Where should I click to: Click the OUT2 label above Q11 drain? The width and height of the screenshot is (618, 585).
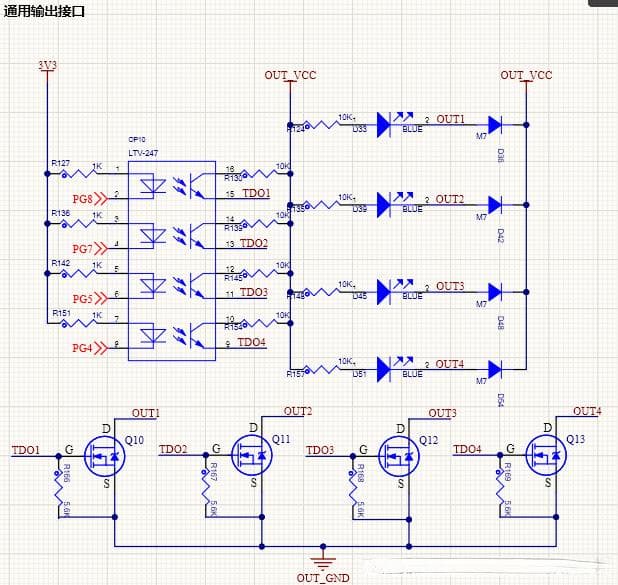(x=298, y=412)
